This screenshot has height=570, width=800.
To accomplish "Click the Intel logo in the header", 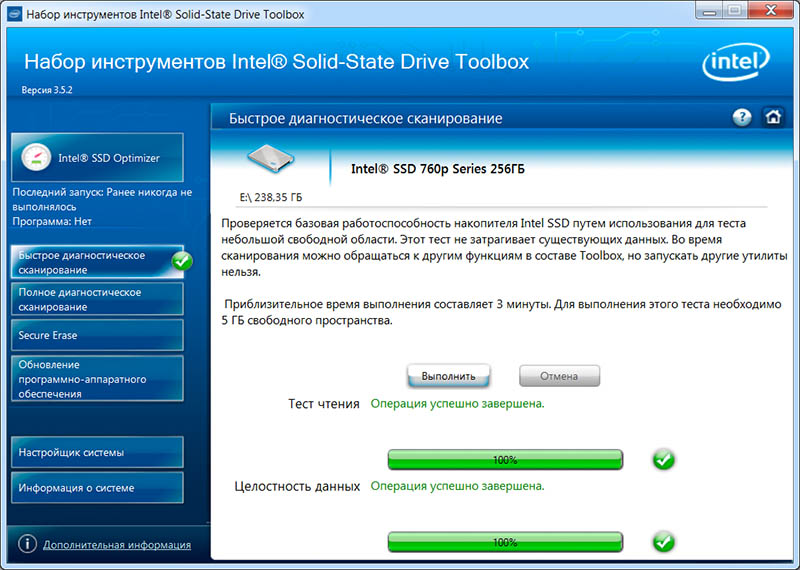I will pos(736,62).
